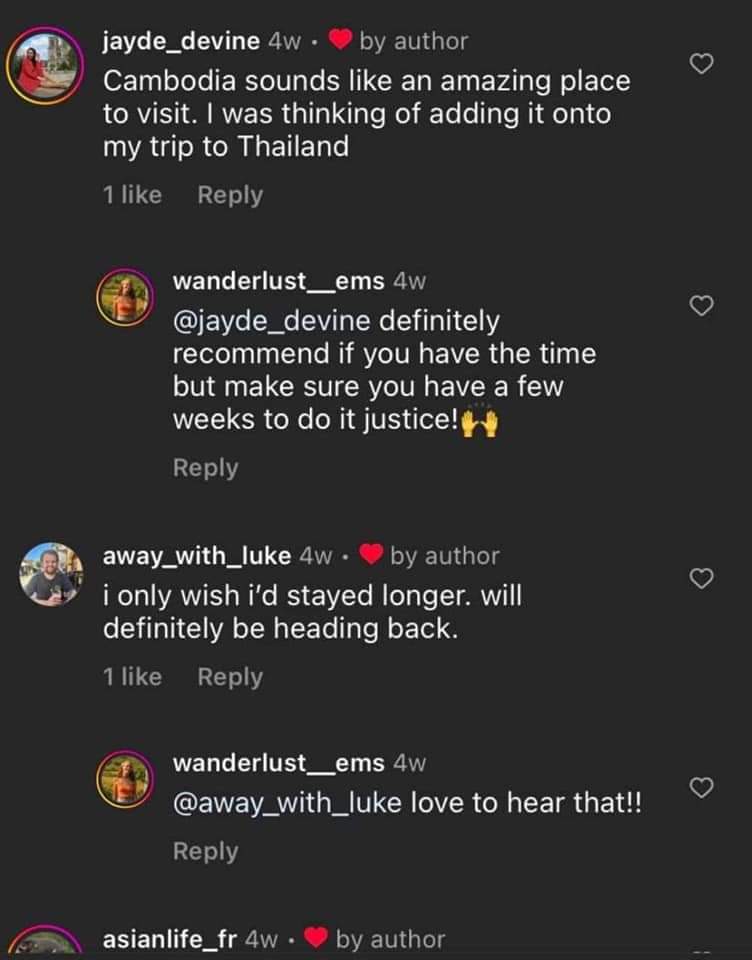752x960 pixels.
Task: Show '1 like' under away_with_luke's comment
Action: point(132,677)
